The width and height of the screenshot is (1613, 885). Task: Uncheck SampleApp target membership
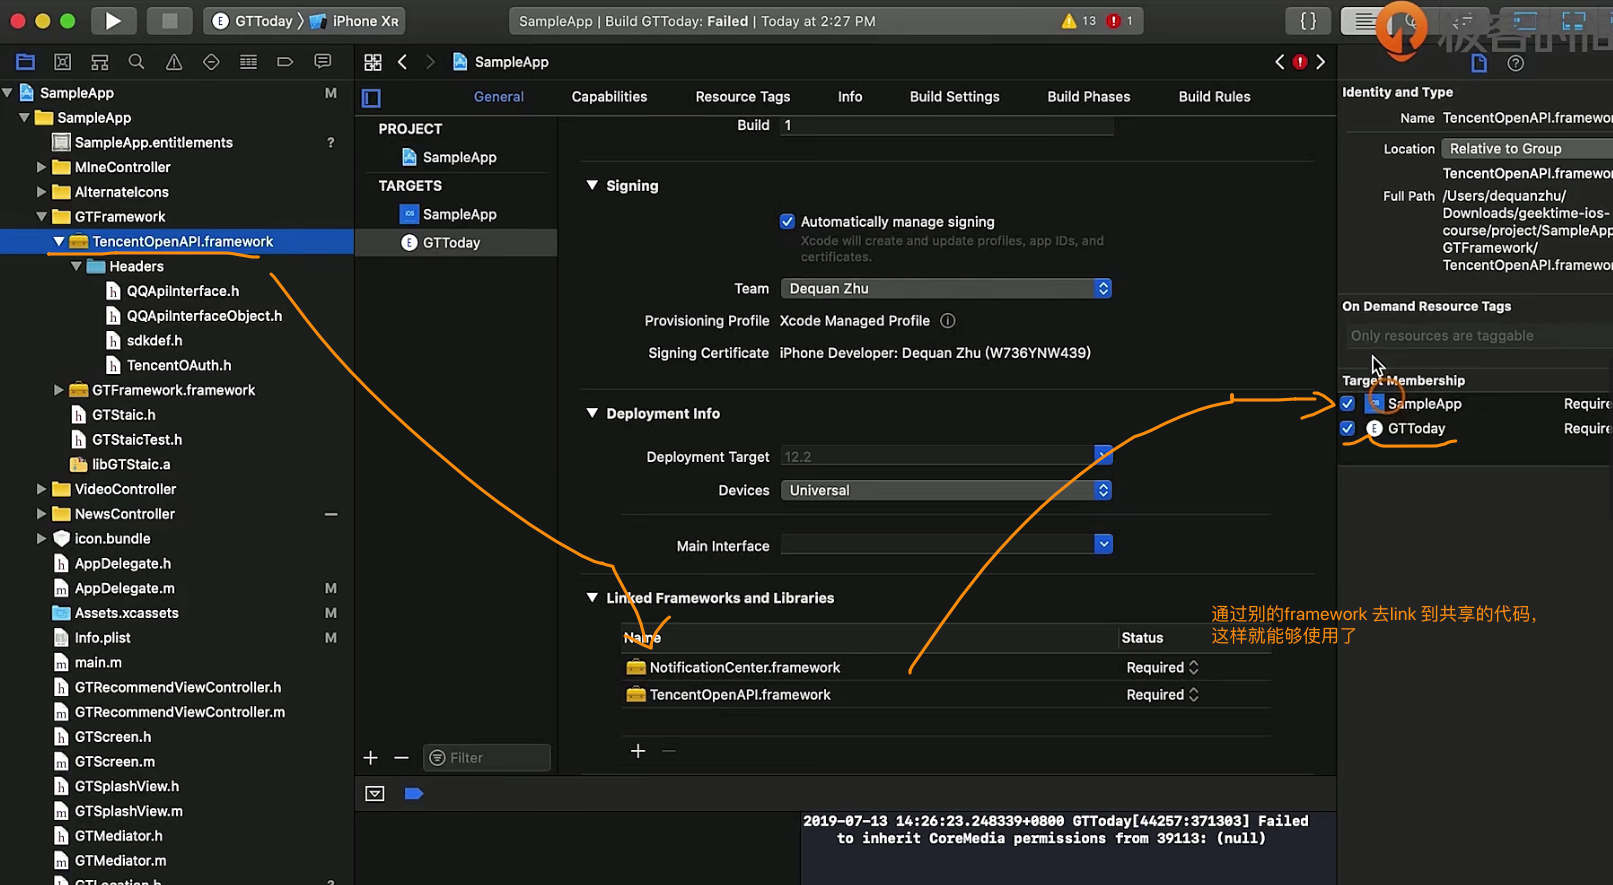(1348, 404)
